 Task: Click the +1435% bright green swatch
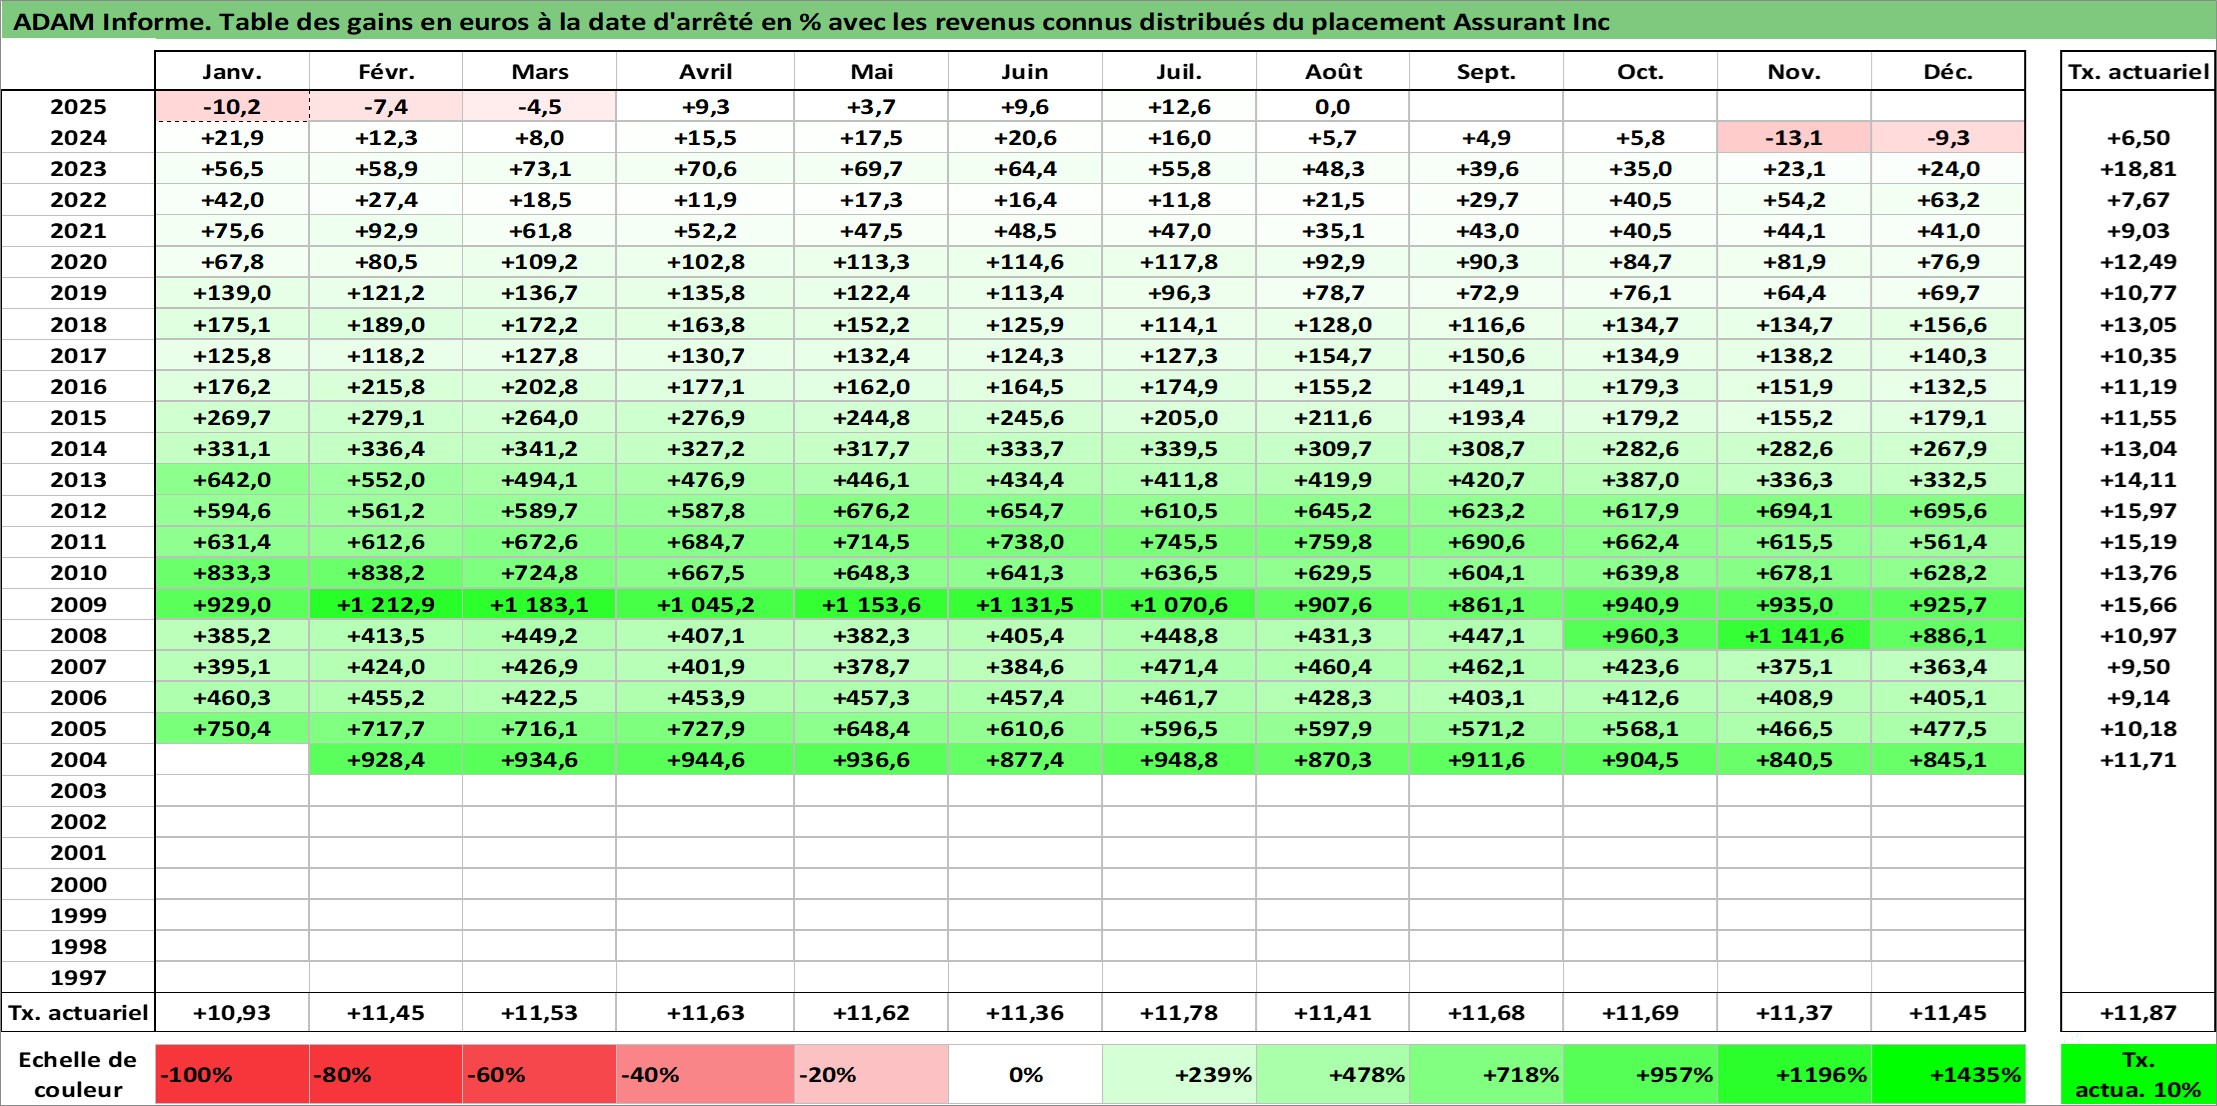coord(1948,1074)
